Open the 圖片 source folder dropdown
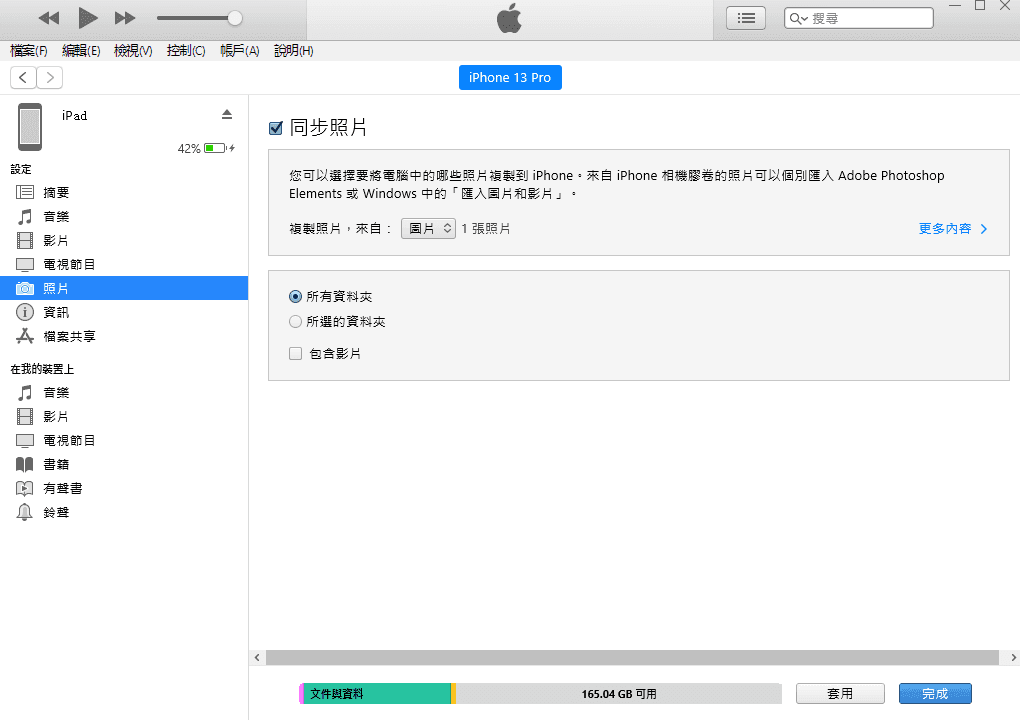This screenshot has height=720, width=1020. (x=428, y=229)
